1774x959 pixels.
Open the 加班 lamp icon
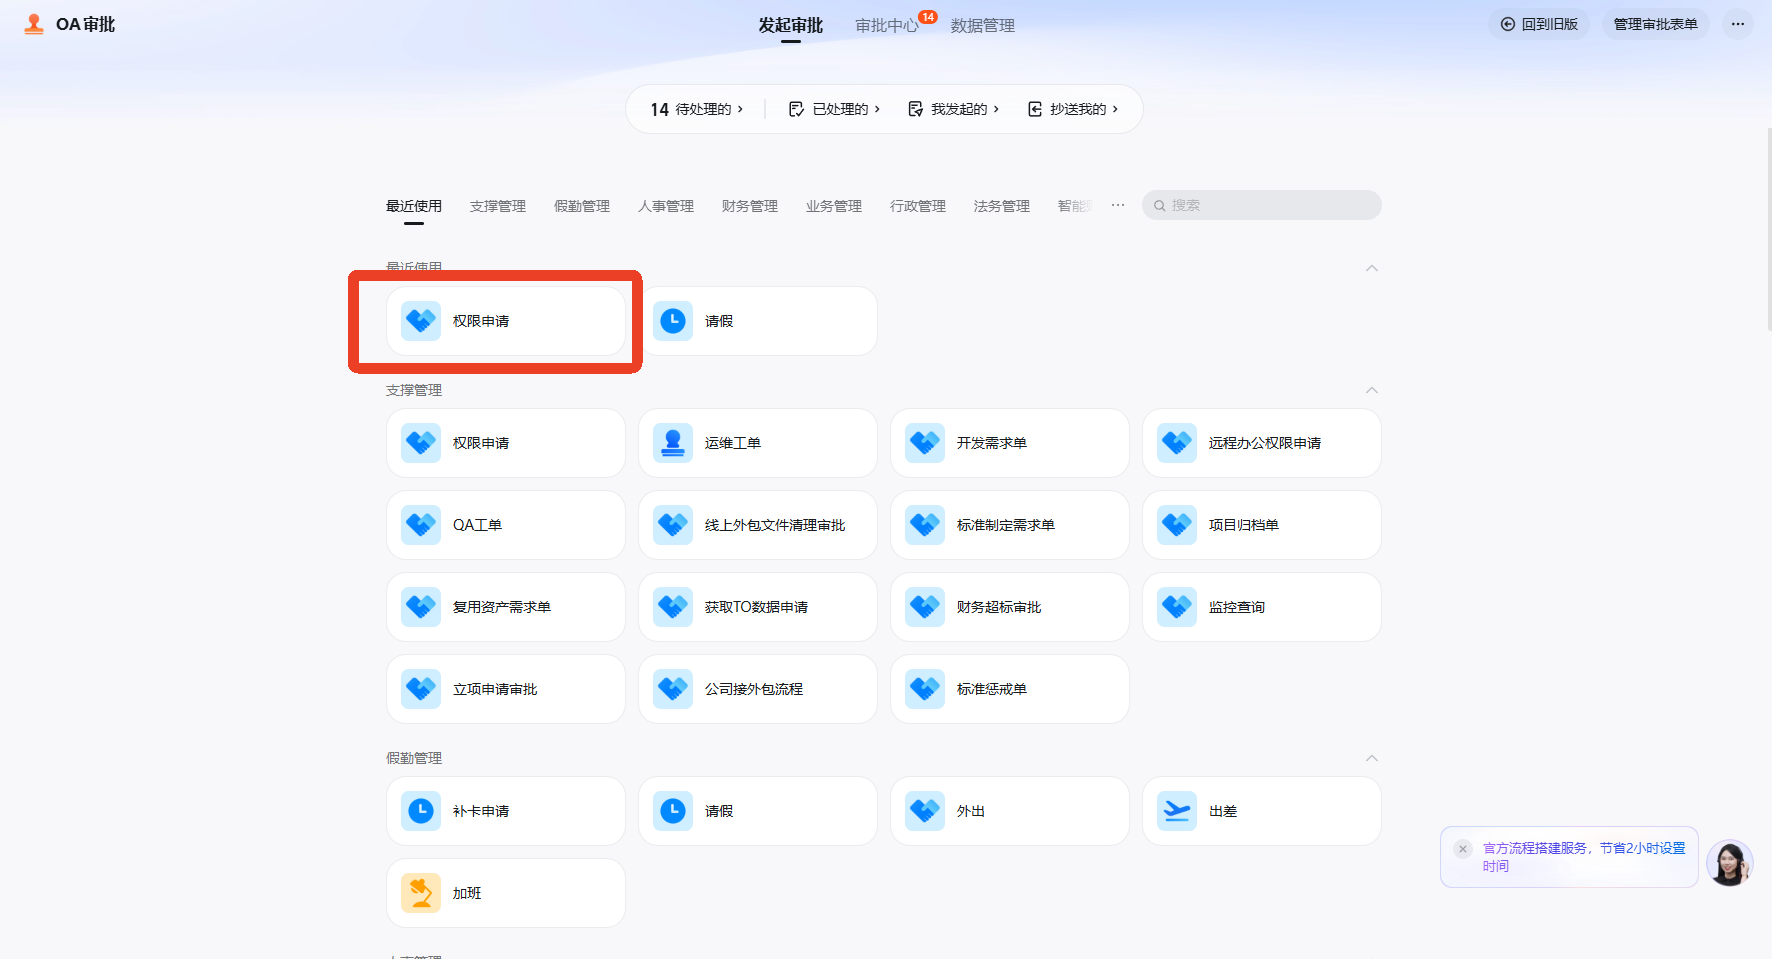[x=421, y=893]
